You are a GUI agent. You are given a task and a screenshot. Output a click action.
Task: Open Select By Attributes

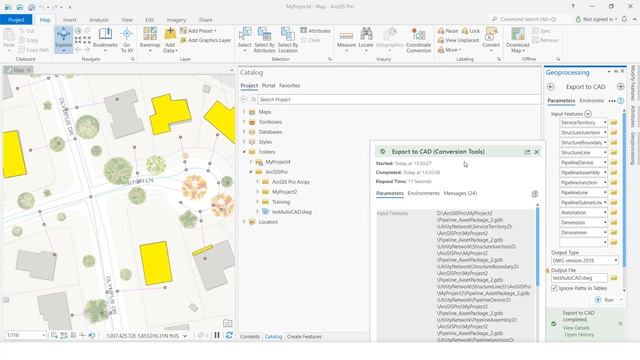(264, 39)
